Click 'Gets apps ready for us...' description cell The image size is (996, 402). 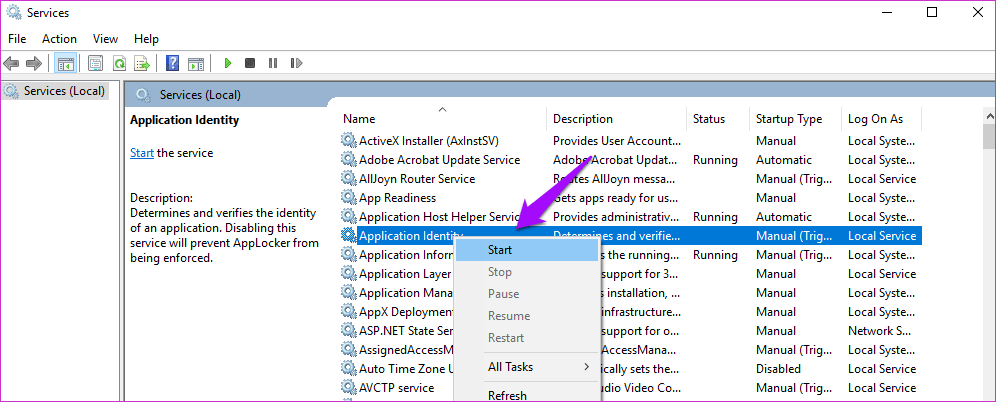pos(616,198)
